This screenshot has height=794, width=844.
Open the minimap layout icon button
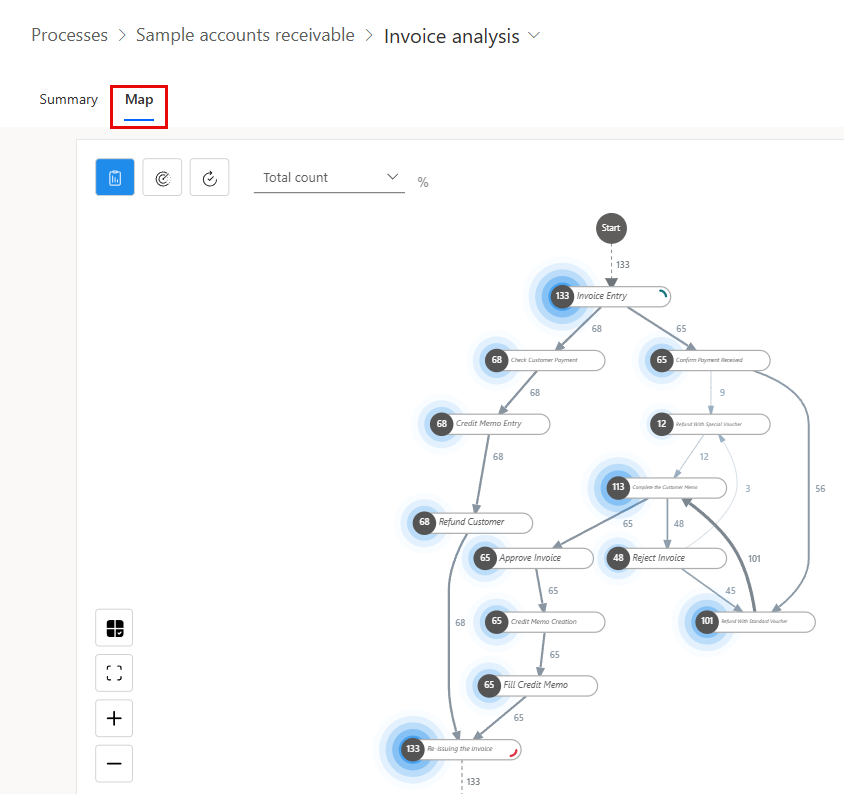[x=114, y=628]
